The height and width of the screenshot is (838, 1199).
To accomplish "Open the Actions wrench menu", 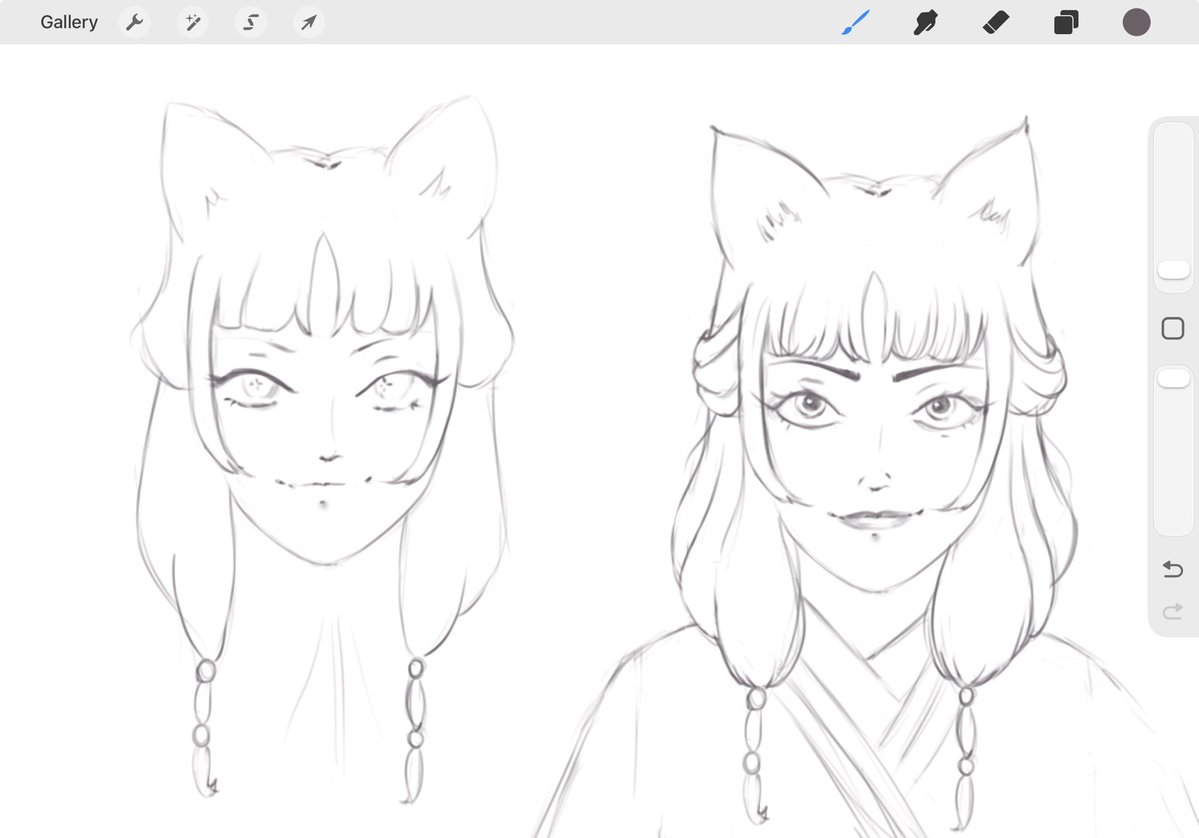I will (x=135, y=22).
